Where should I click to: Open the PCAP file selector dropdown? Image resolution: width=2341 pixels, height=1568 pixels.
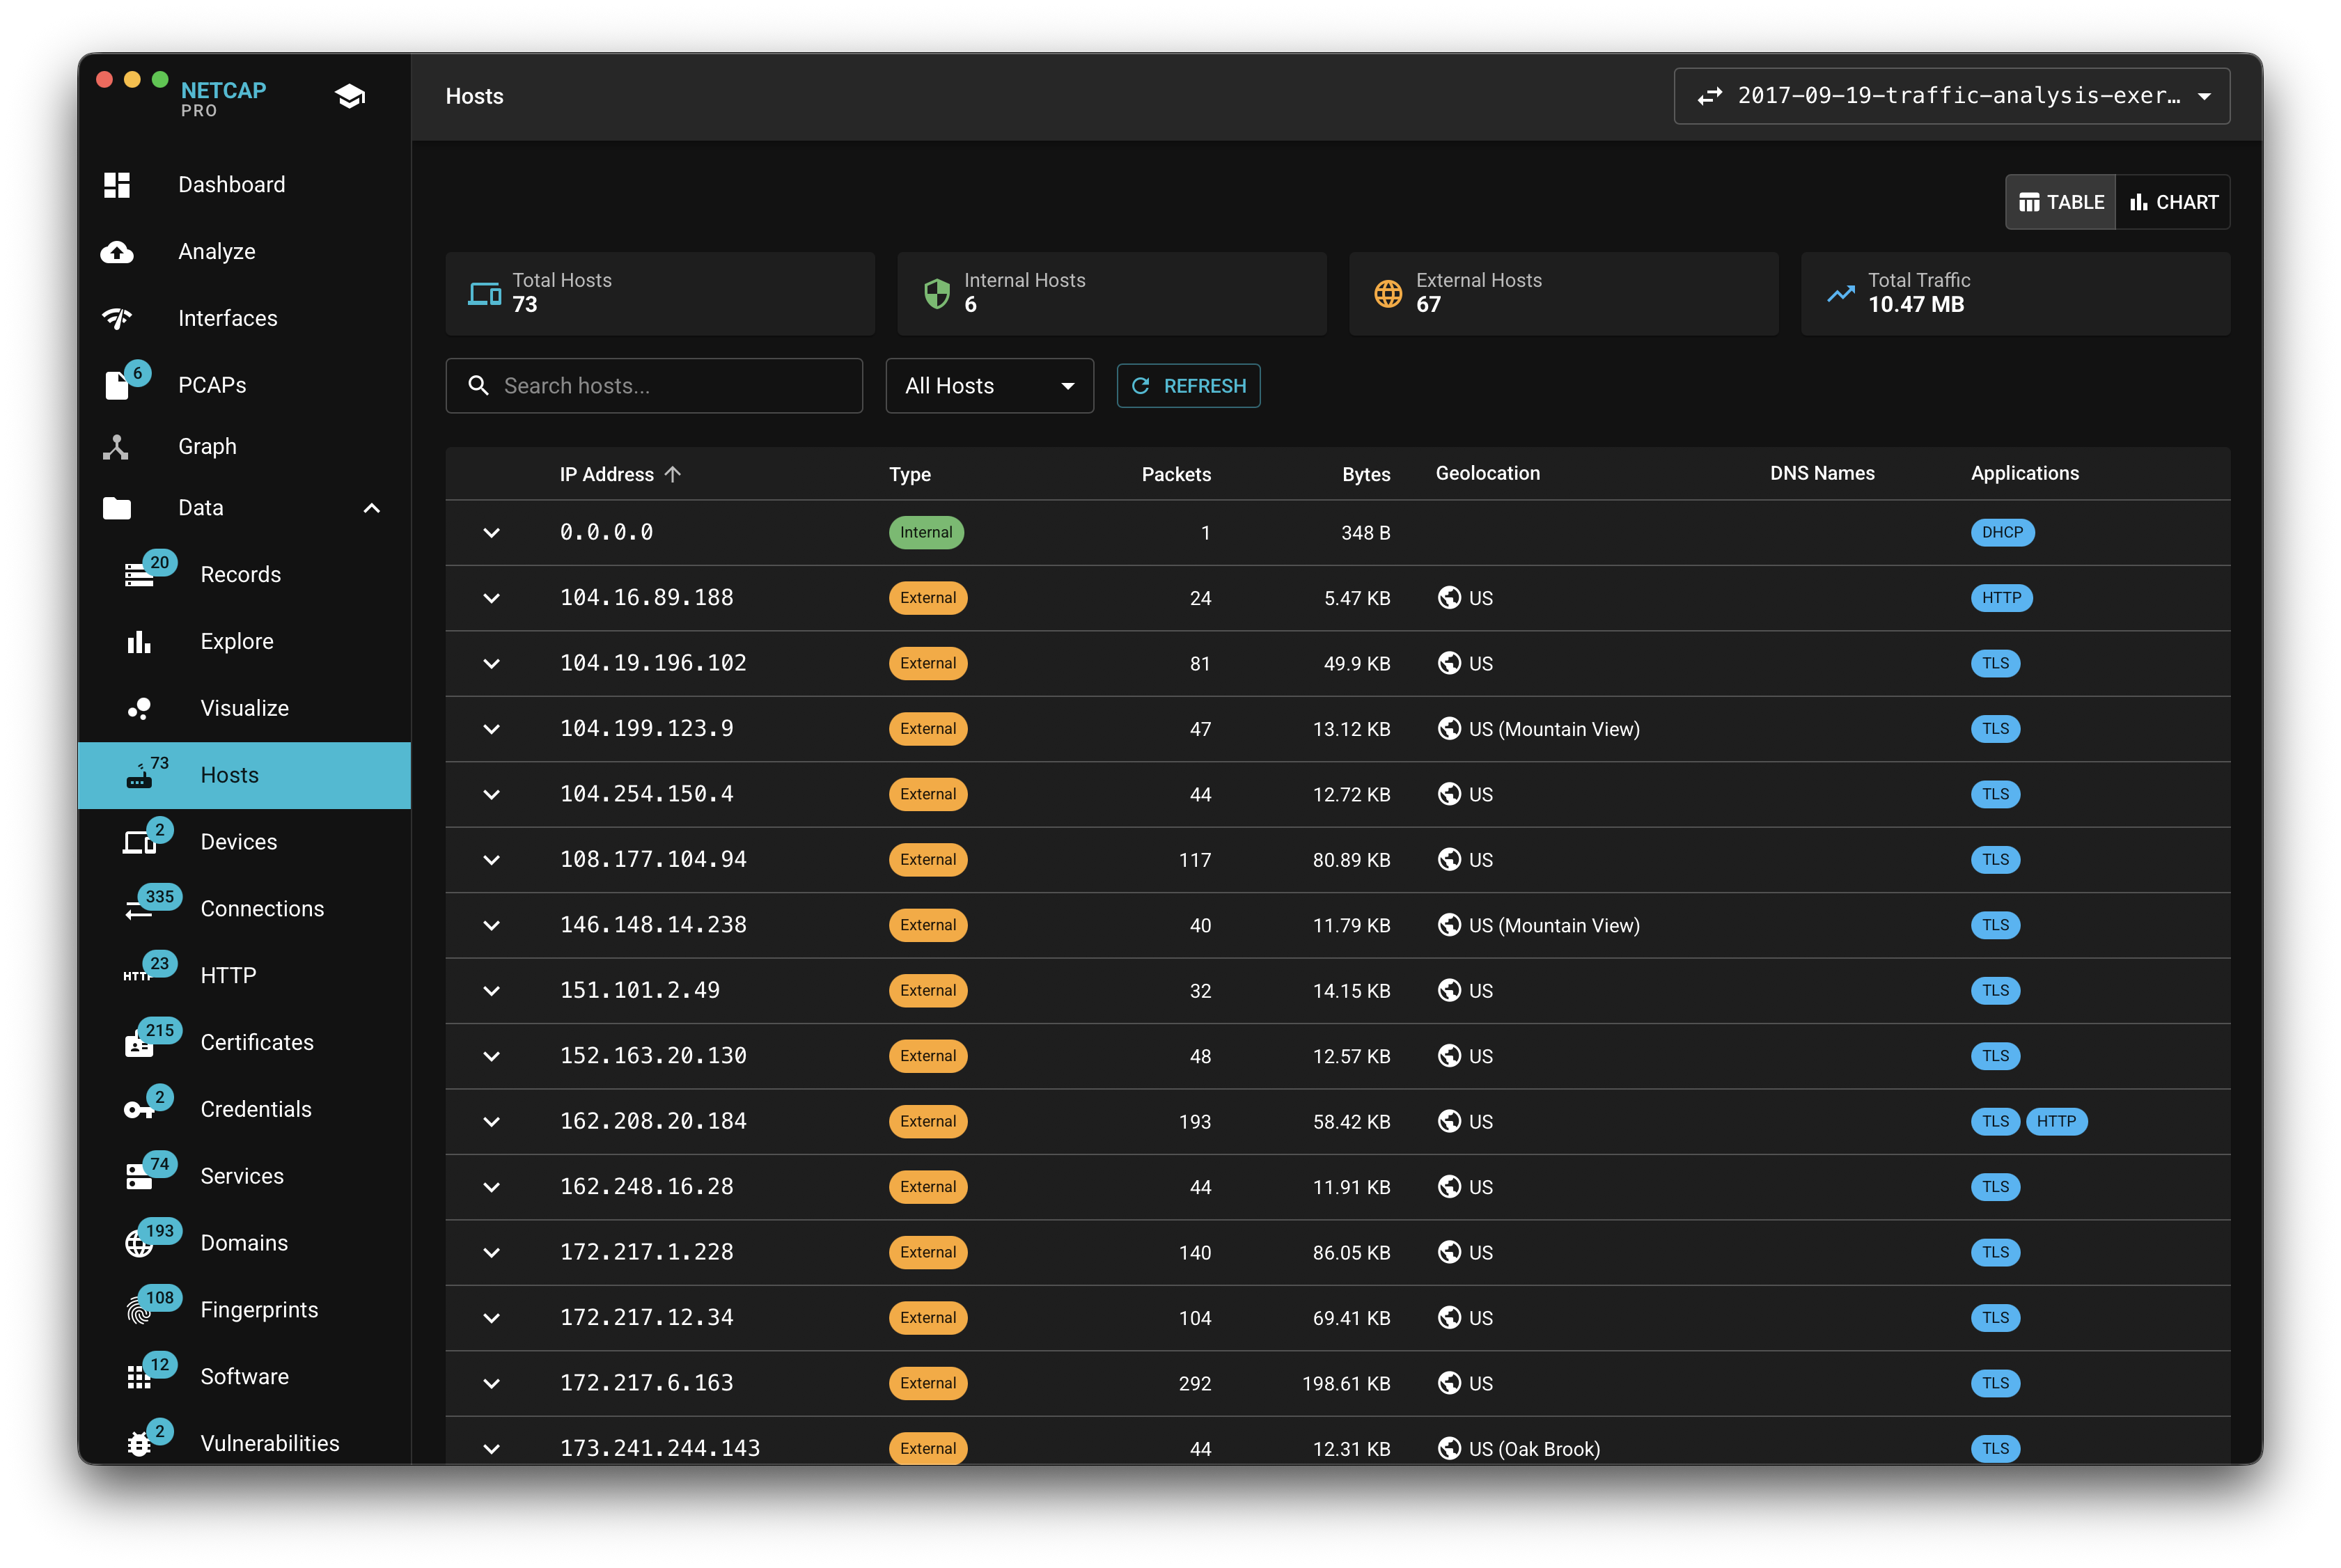click(x=1951, y=96)
